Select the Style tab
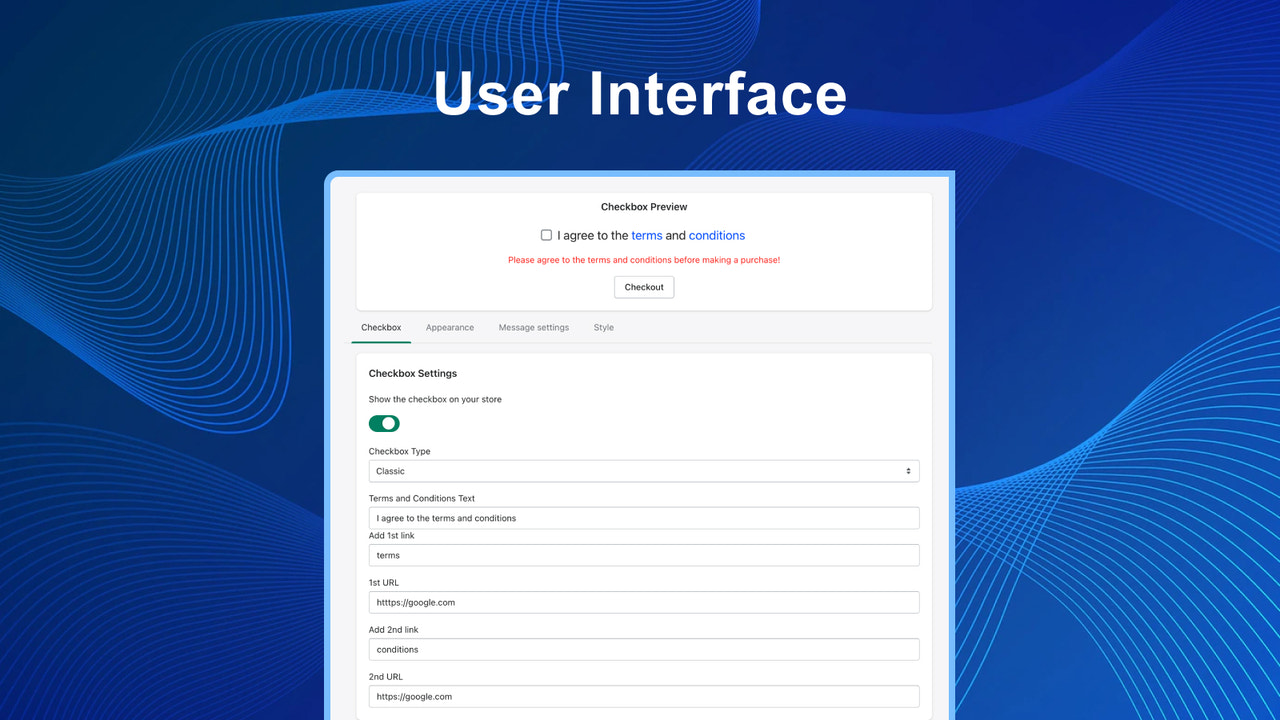 point(603,327)
